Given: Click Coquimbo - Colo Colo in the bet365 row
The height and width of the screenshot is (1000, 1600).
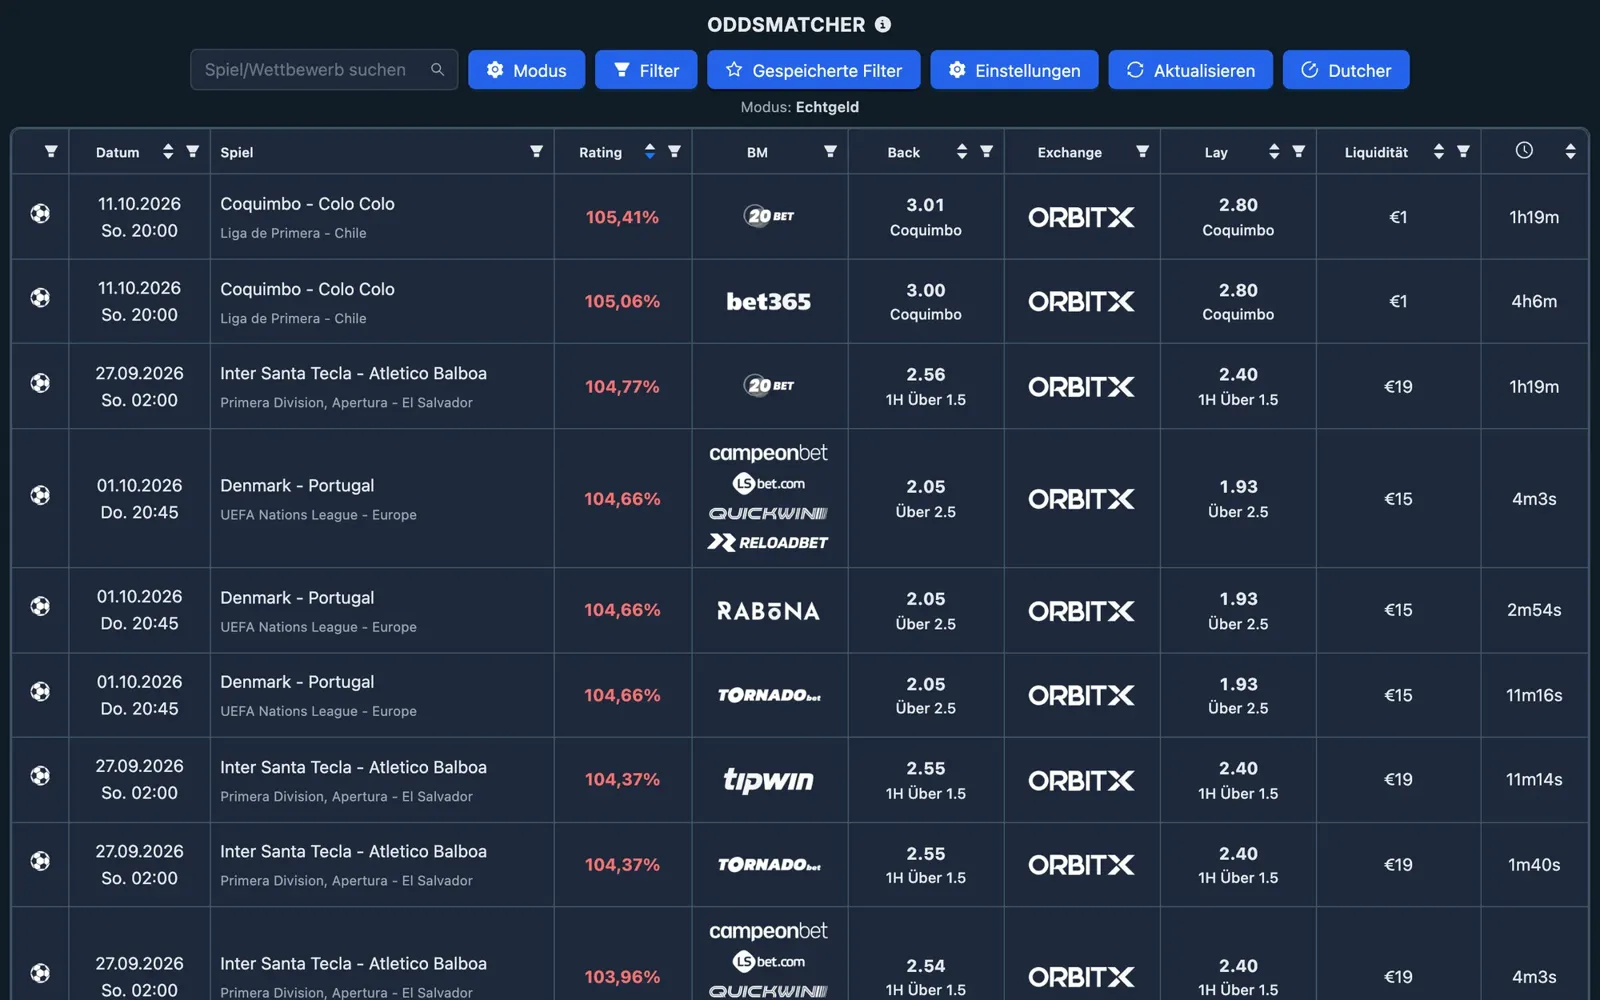Looking at the screenshot, I should tap(307, 289).
